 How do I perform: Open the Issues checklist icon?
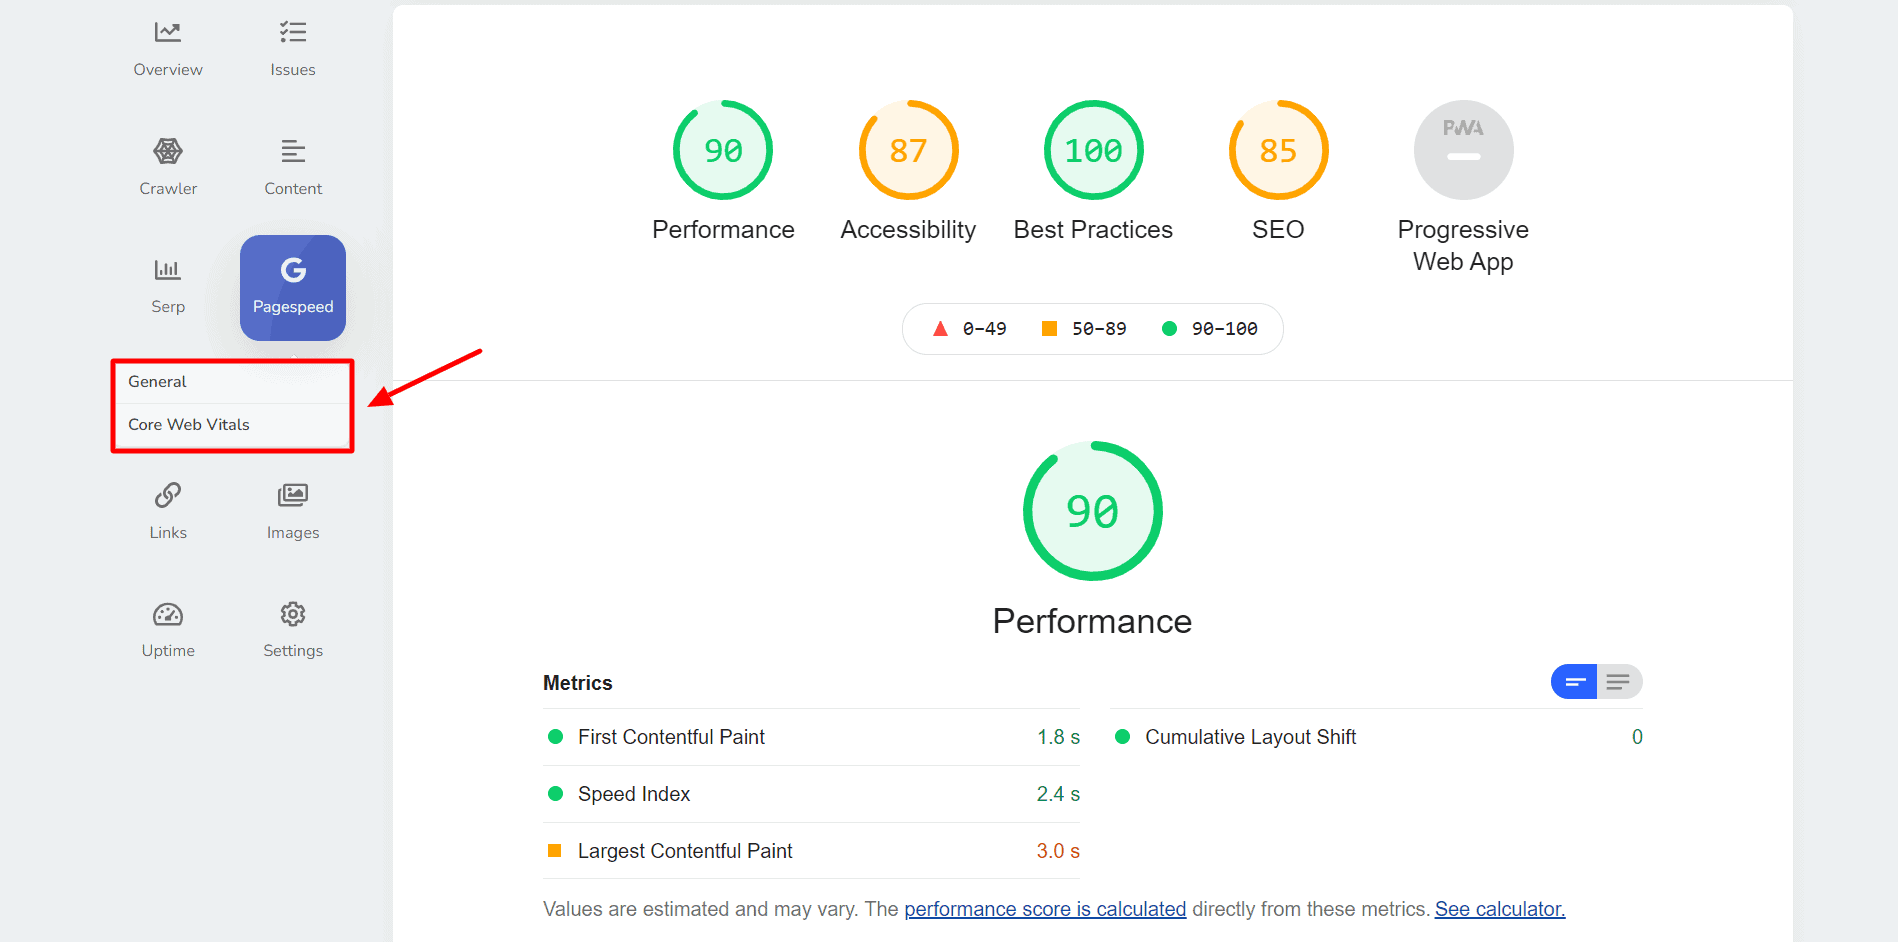pyautogui.click(x=292, y=33)
